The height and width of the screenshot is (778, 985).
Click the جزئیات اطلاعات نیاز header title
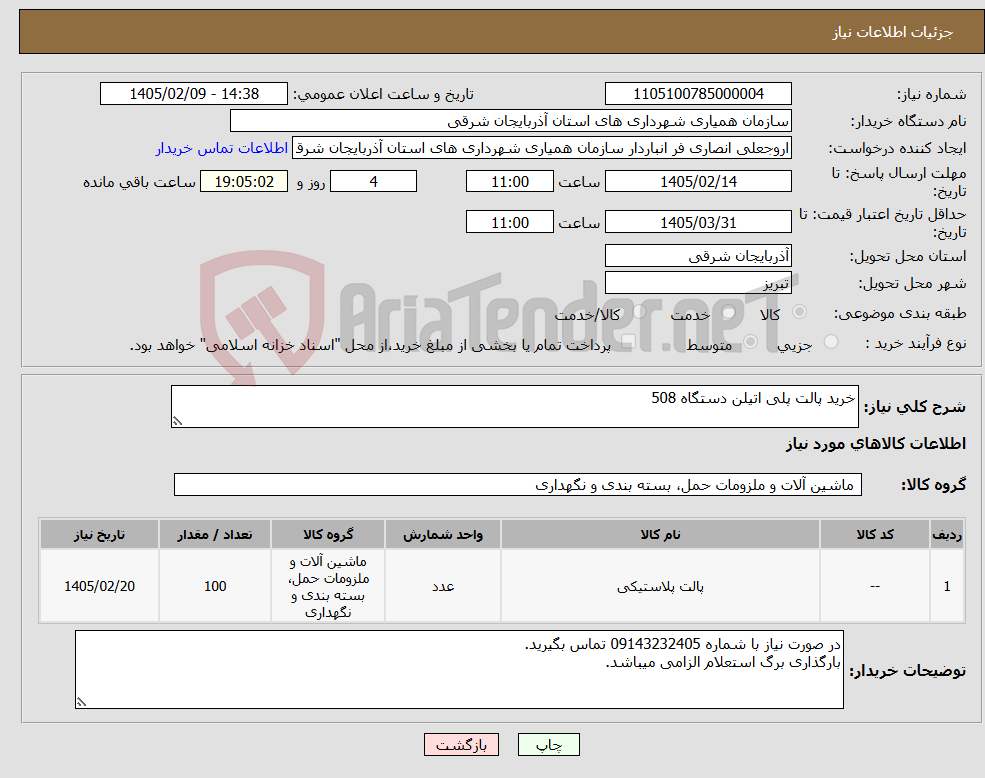pos(893,32)
